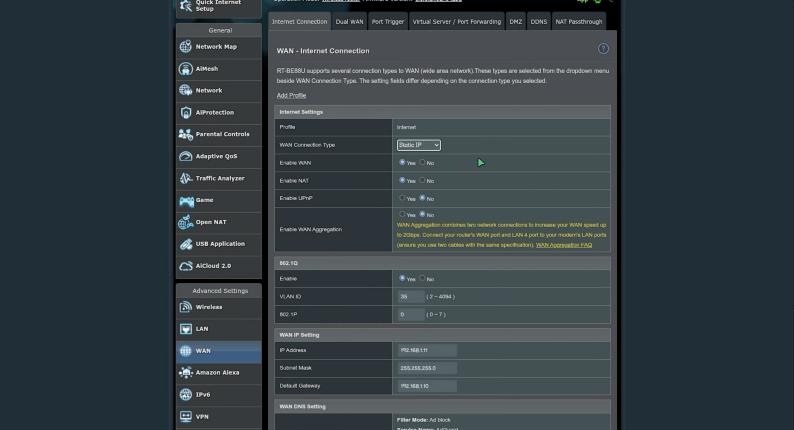Open Adaptive QoS gauge icon

186,156
